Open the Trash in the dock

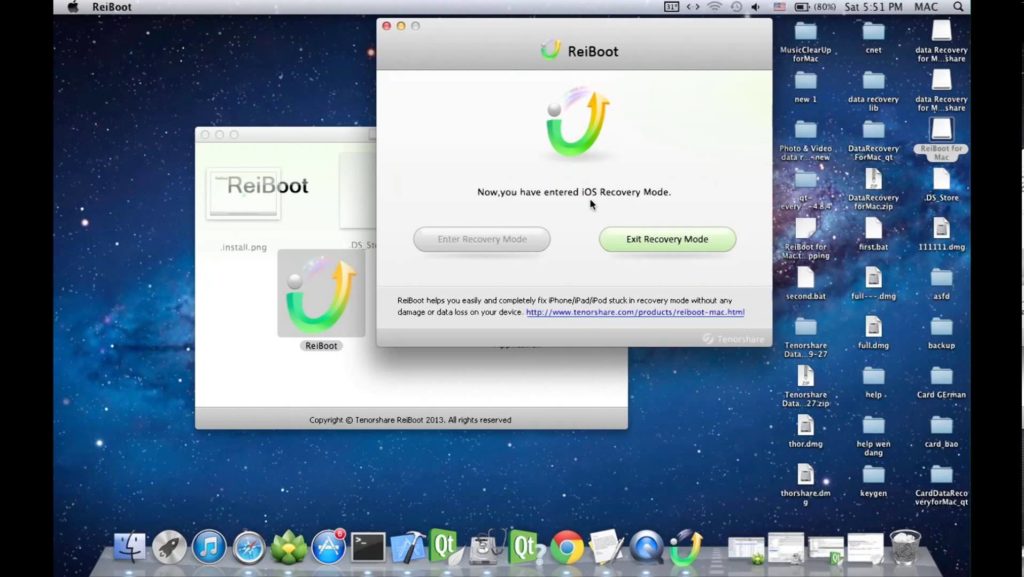904,547
